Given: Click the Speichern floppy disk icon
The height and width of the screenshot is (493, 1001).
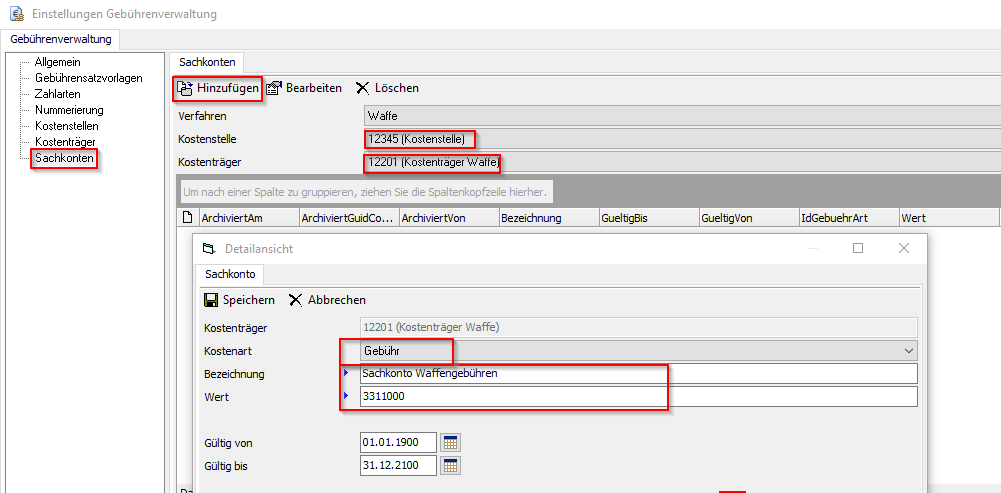Looking at the screenshot, I should pyautogui.click(x=211, y=300).
